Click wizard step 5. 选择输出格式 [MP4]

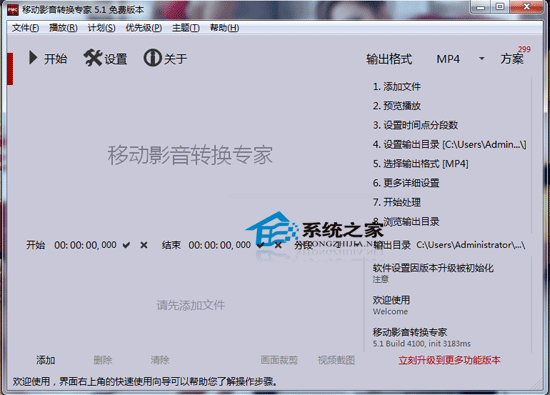[x=421, y=163]
